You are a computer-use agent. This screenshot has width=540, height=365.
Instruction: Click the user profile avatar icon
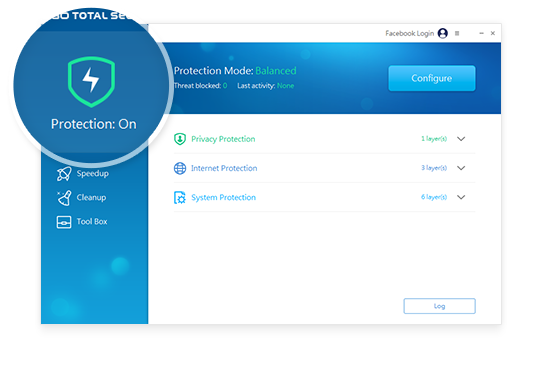coord(443,33)
